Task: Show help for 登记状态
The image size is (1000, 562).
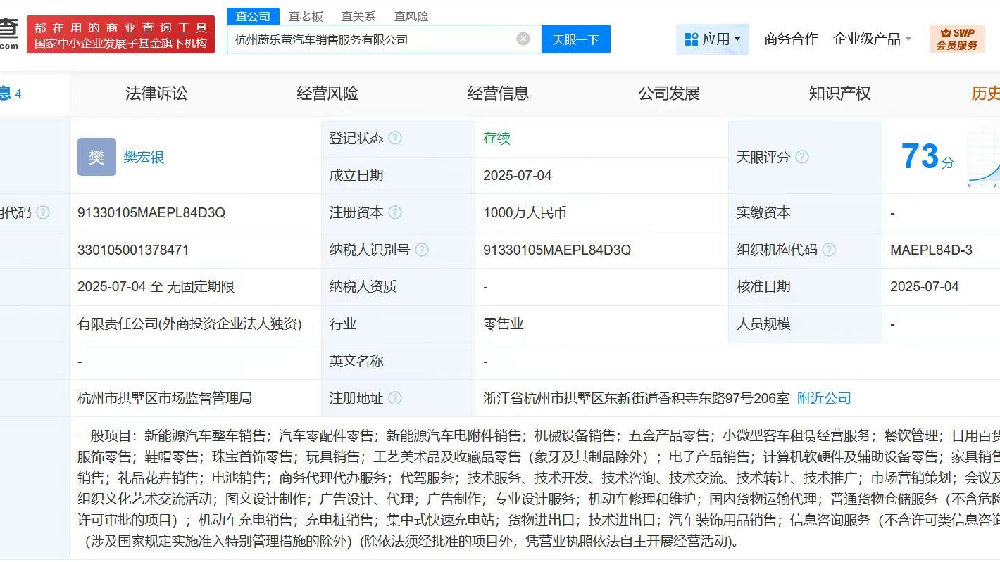Action: click(x=395, y=138)
